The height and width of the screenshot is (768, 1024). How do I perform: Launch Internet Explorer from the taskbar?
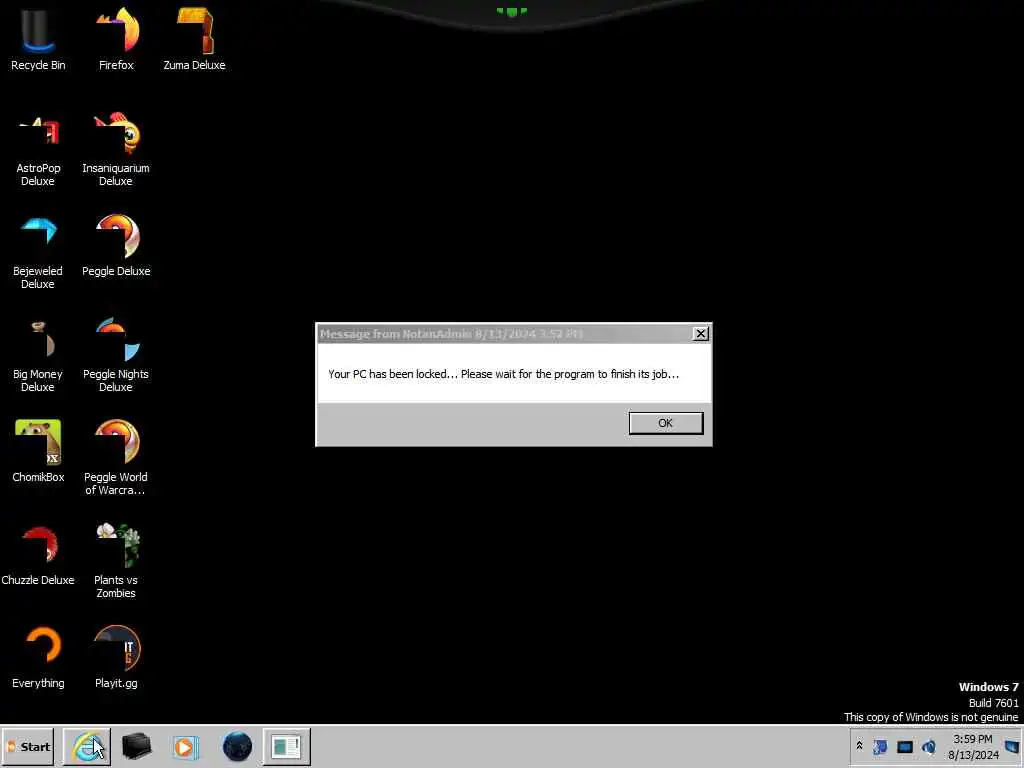tap(87, 746)
